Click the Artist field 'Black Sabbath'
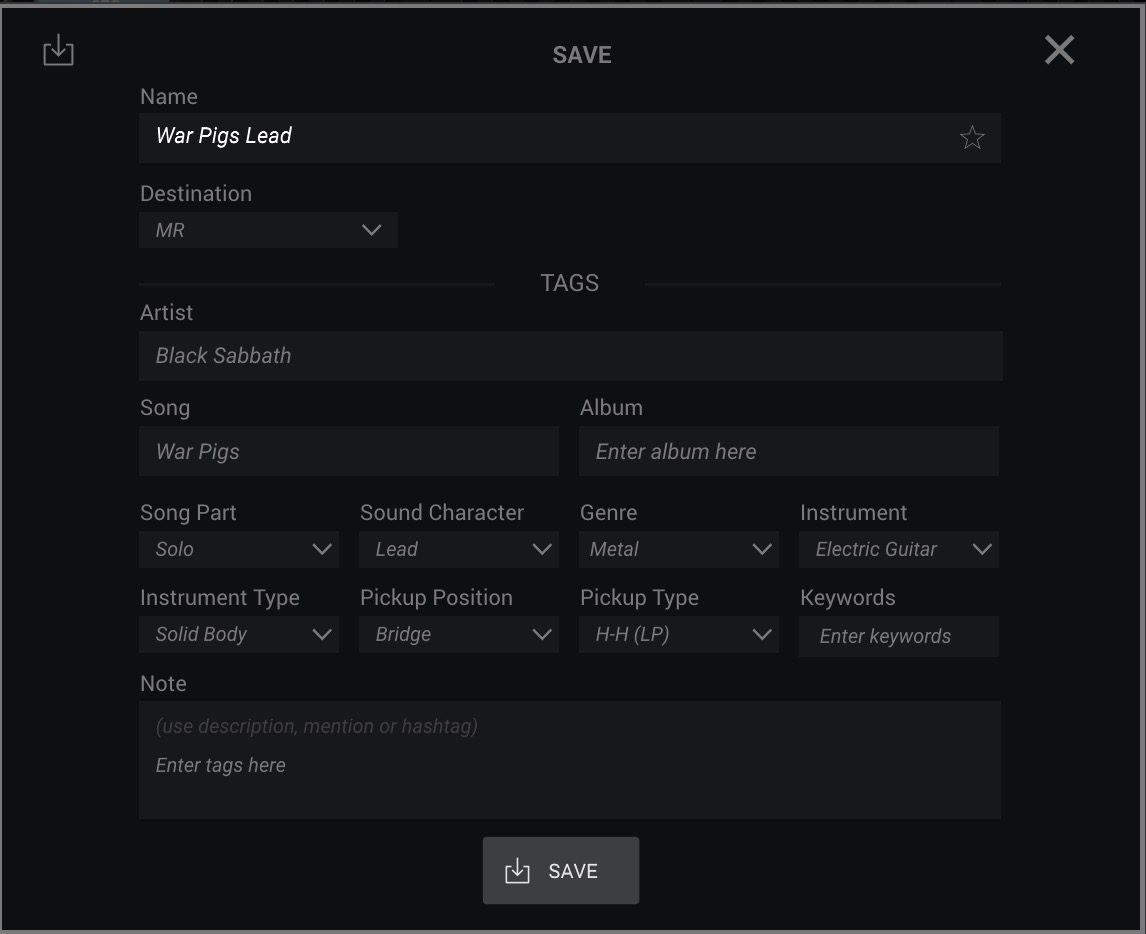The image size is (1146, 934). click(x=570, y=356)
